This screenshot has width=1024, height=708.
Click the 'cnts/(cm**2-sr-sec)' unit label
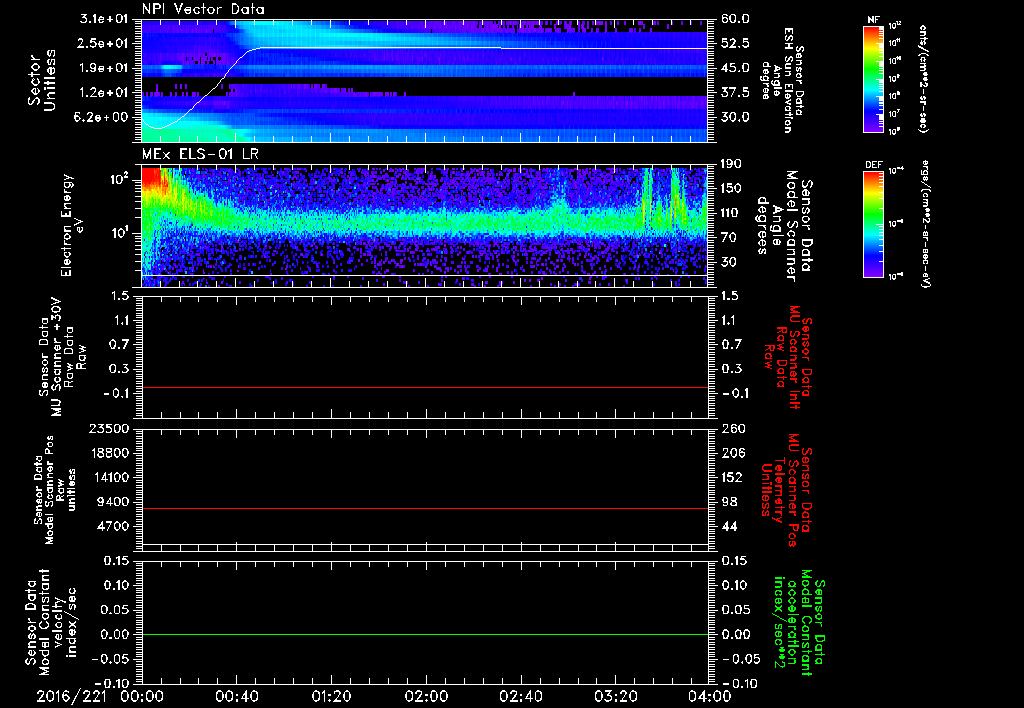coord(923,78)
